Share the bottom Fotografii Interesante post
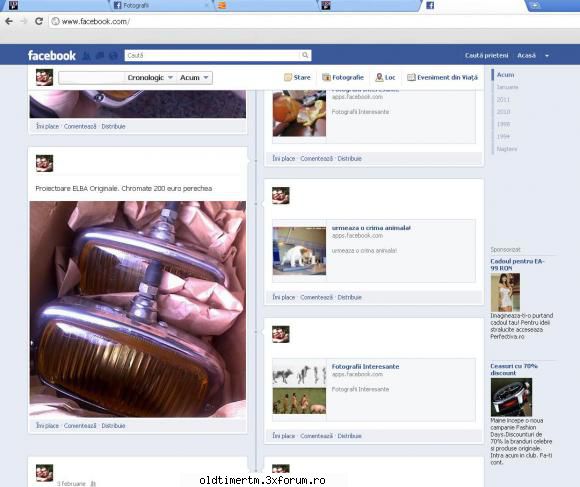This screenshot has width=580, height=487. coord(350,436)
